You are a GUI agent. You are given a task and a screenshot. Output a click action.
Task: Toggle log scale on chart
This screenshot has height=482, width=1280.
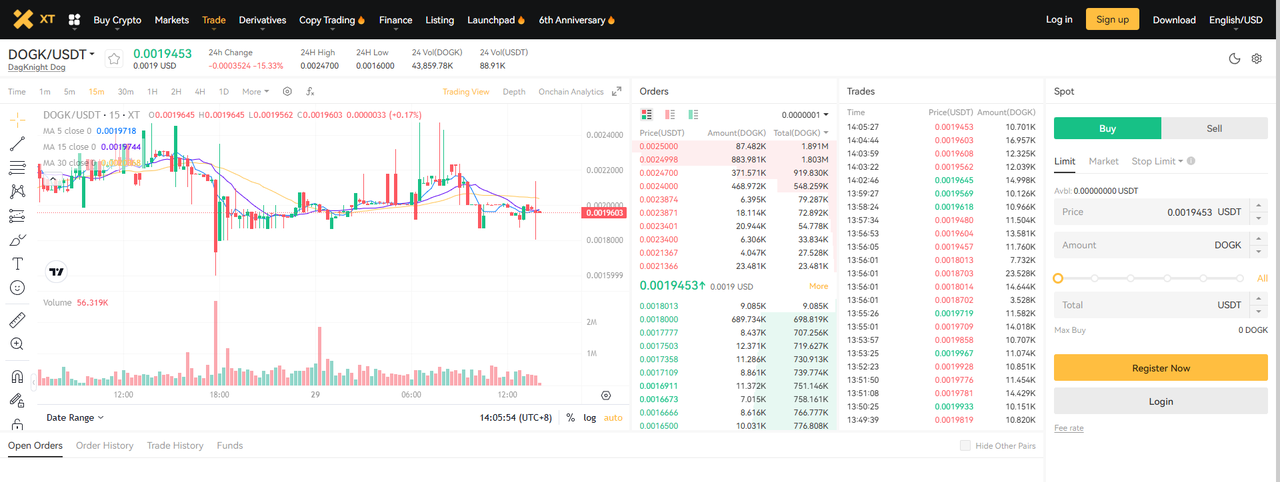(590, 417)
